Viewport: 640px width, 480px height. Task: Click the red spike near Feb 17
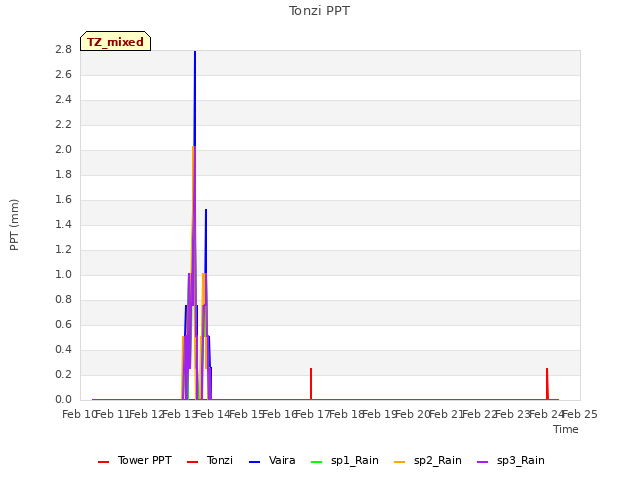click(x=311, y=384)
